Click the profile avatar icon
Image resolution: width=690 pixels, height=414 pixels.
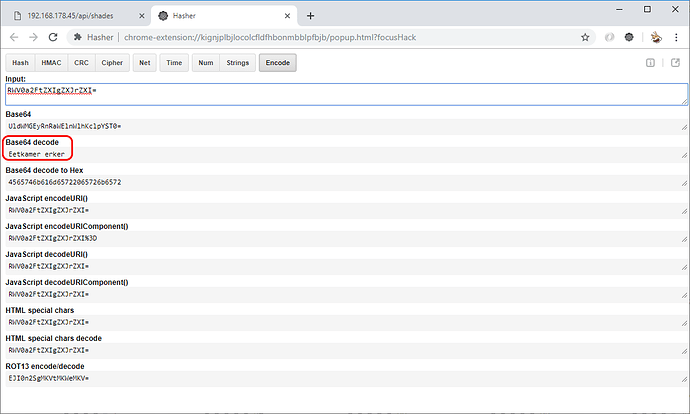pyautogui.click(x=656, y=37)
